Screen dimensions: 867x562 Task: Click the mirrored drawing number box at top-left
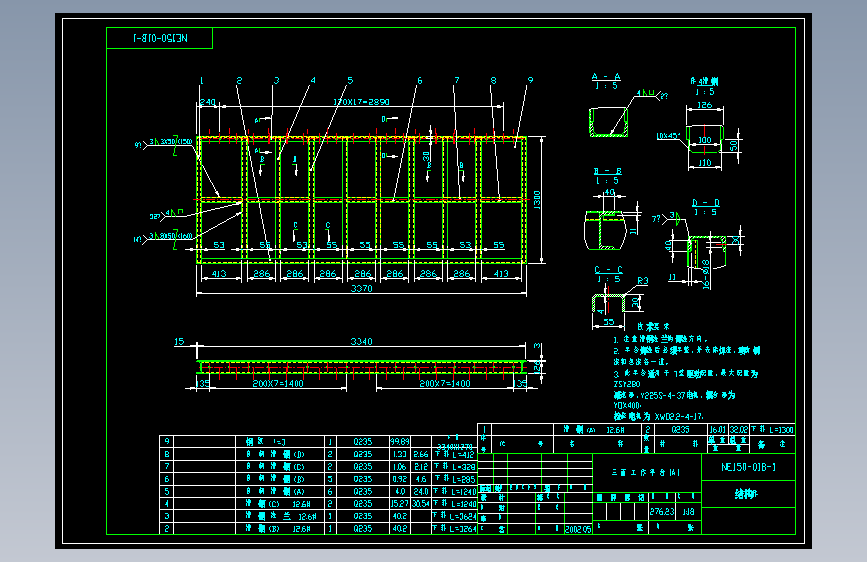tap(159, 38)
